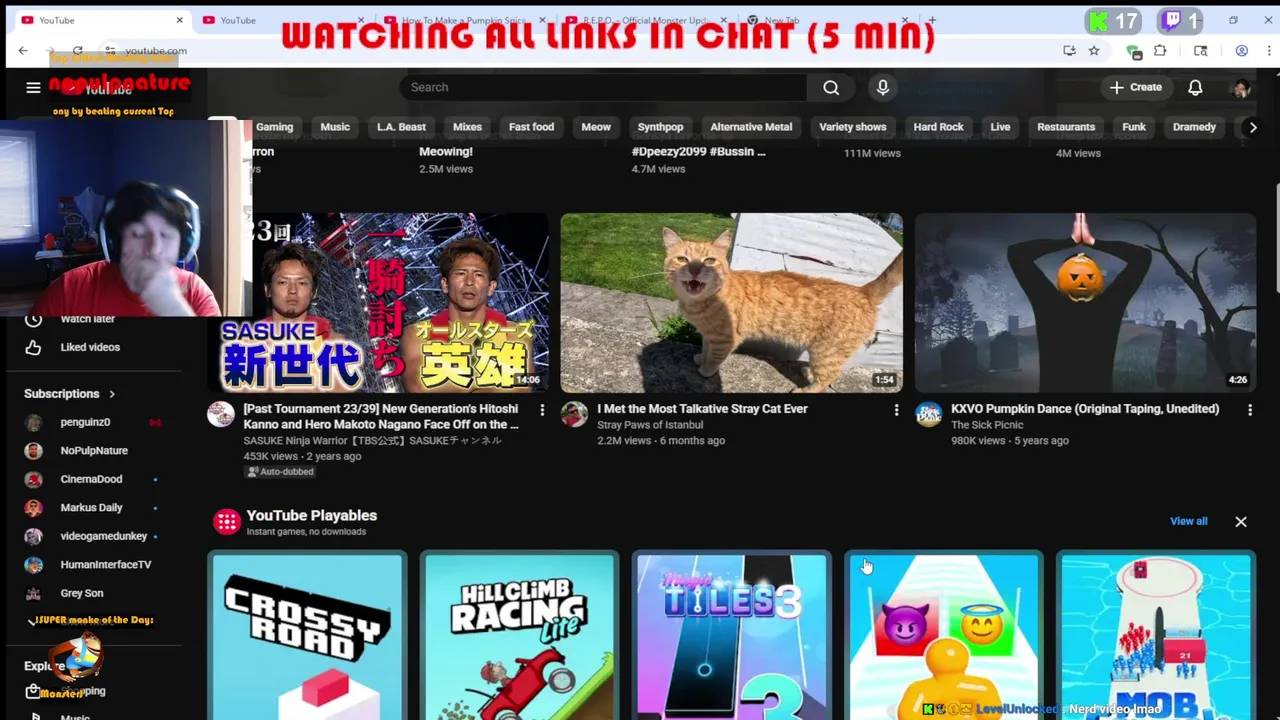
Task: Open a new browser tab with plus
Action: pyautogui.click(x=932, y=20)
